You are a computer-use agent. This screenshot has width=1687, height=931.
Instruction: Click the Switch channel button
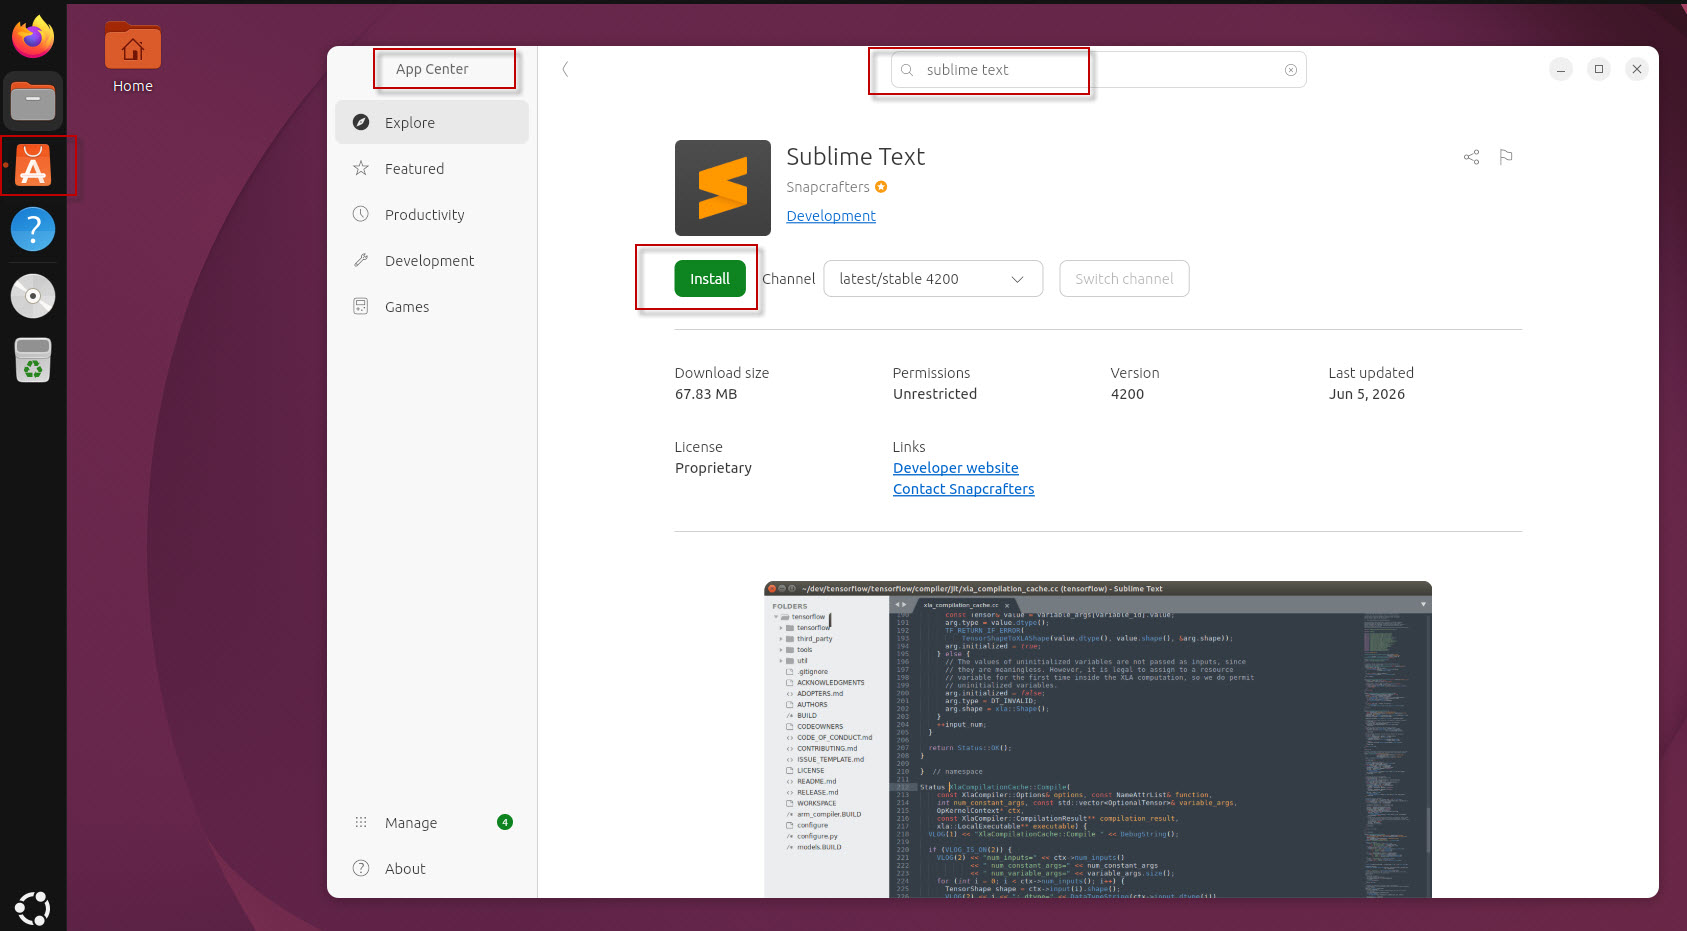coord(1124,279)
